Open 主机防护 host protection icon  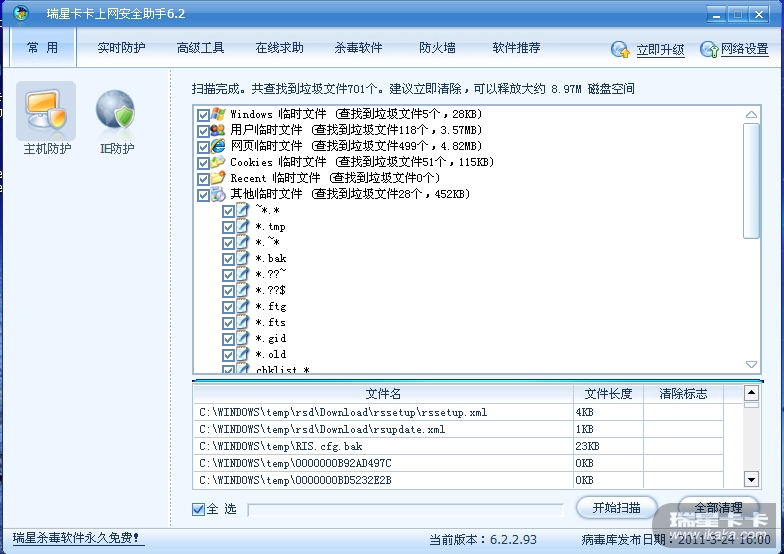(x=46, y=111)
